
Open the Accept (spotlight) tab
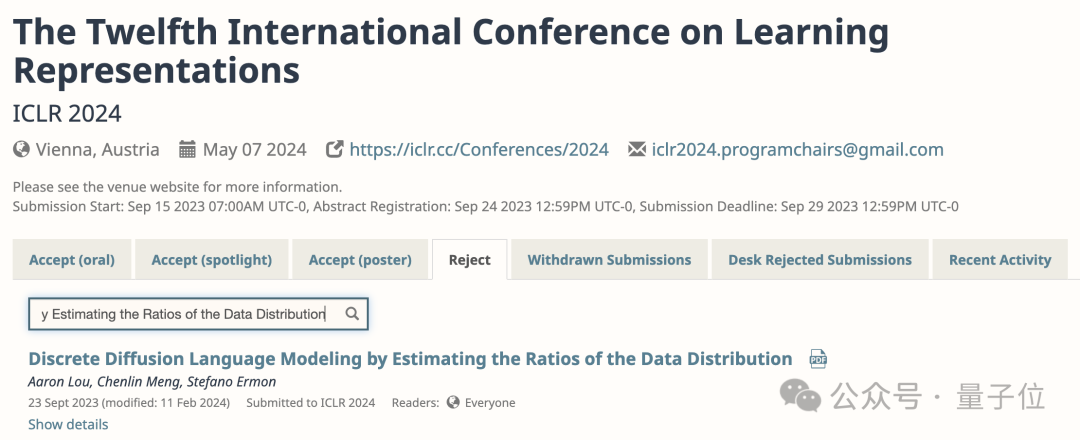(211, 260)
